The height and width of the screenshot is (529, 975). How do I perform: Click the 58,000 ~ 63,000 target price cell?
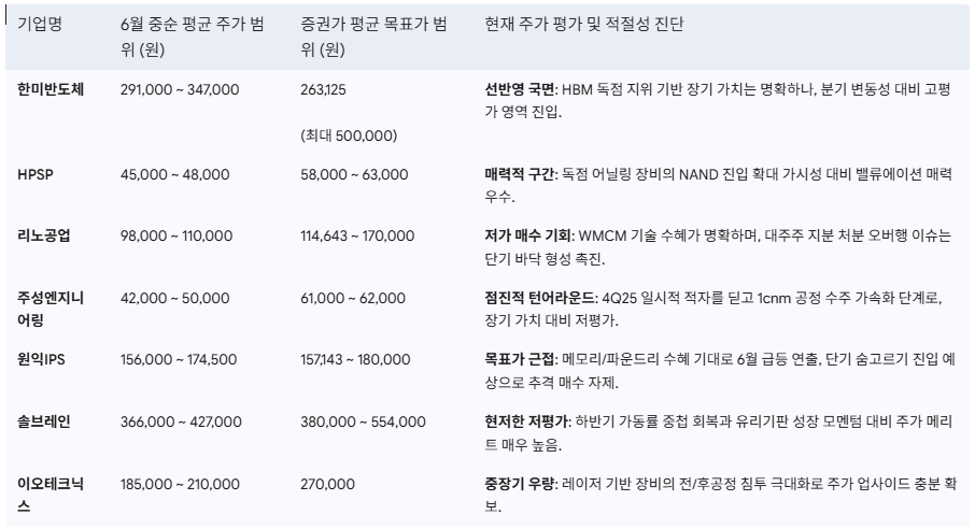click(x=354, y=175)
